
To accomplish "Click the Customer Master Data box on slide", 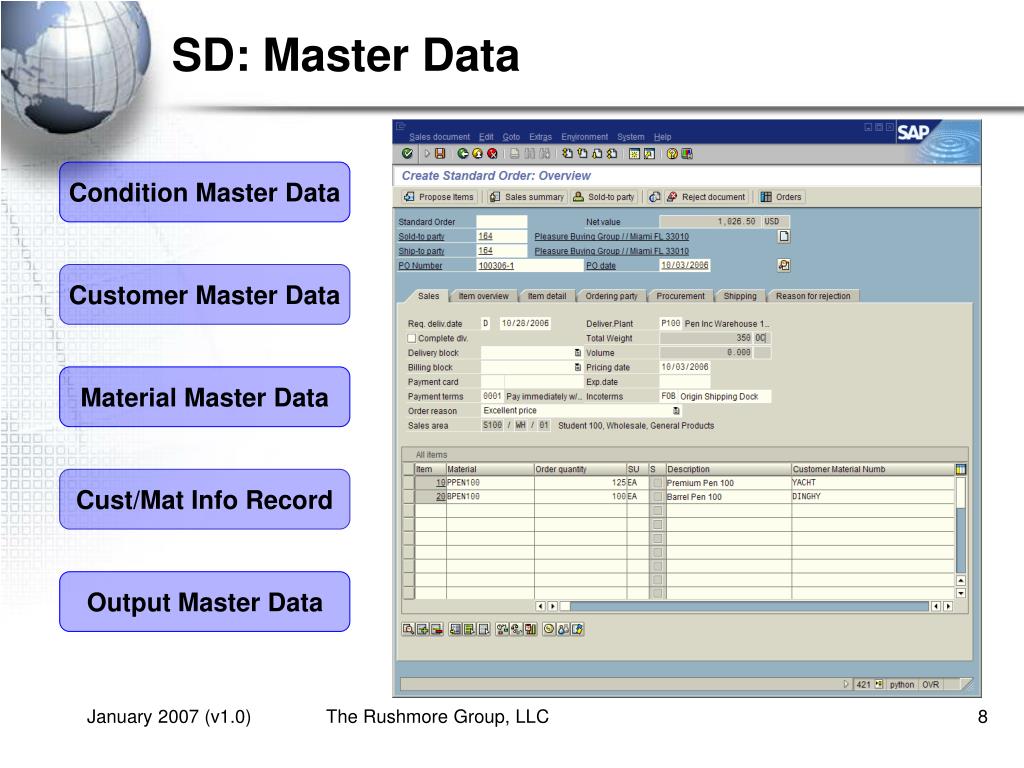I will pos(204,295).
